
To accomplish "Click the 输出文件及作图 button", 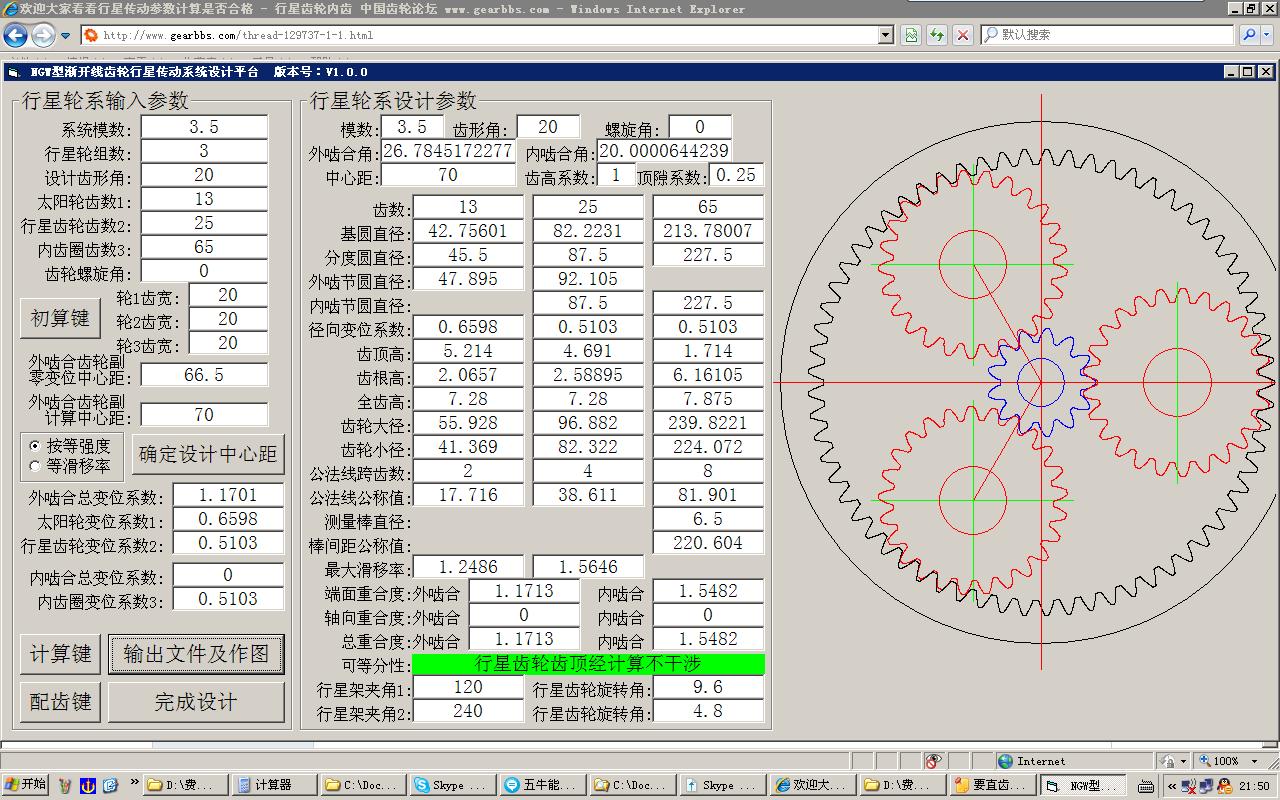I will pyautogui.click(x=196, y=654).
